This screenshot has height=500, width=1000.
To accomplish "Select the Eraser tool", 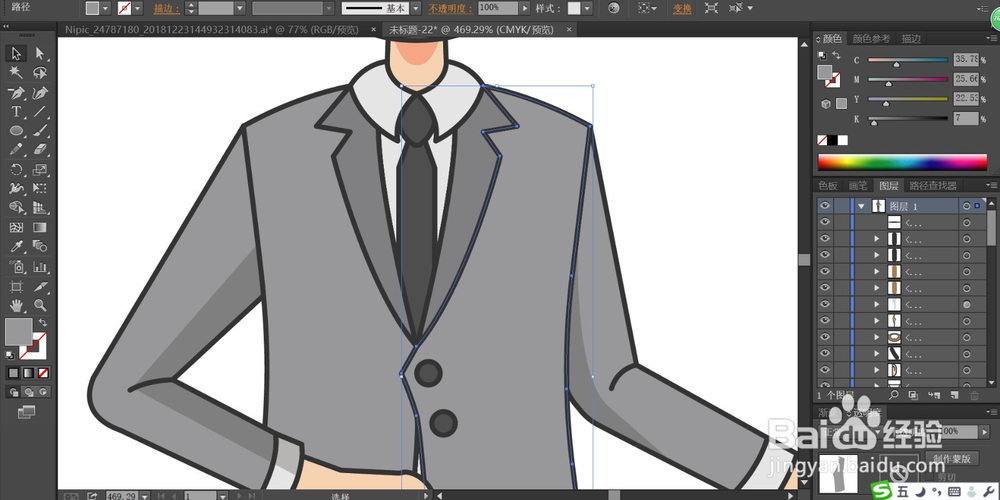I will [x=40, y=150].
